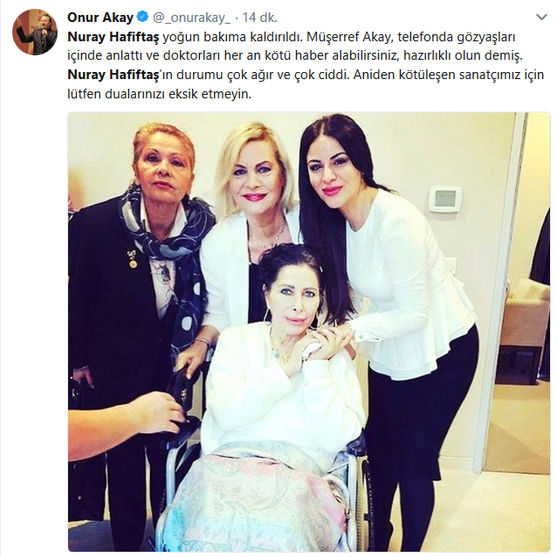Click the blonde woman in the photo

[x=250, y=220]
